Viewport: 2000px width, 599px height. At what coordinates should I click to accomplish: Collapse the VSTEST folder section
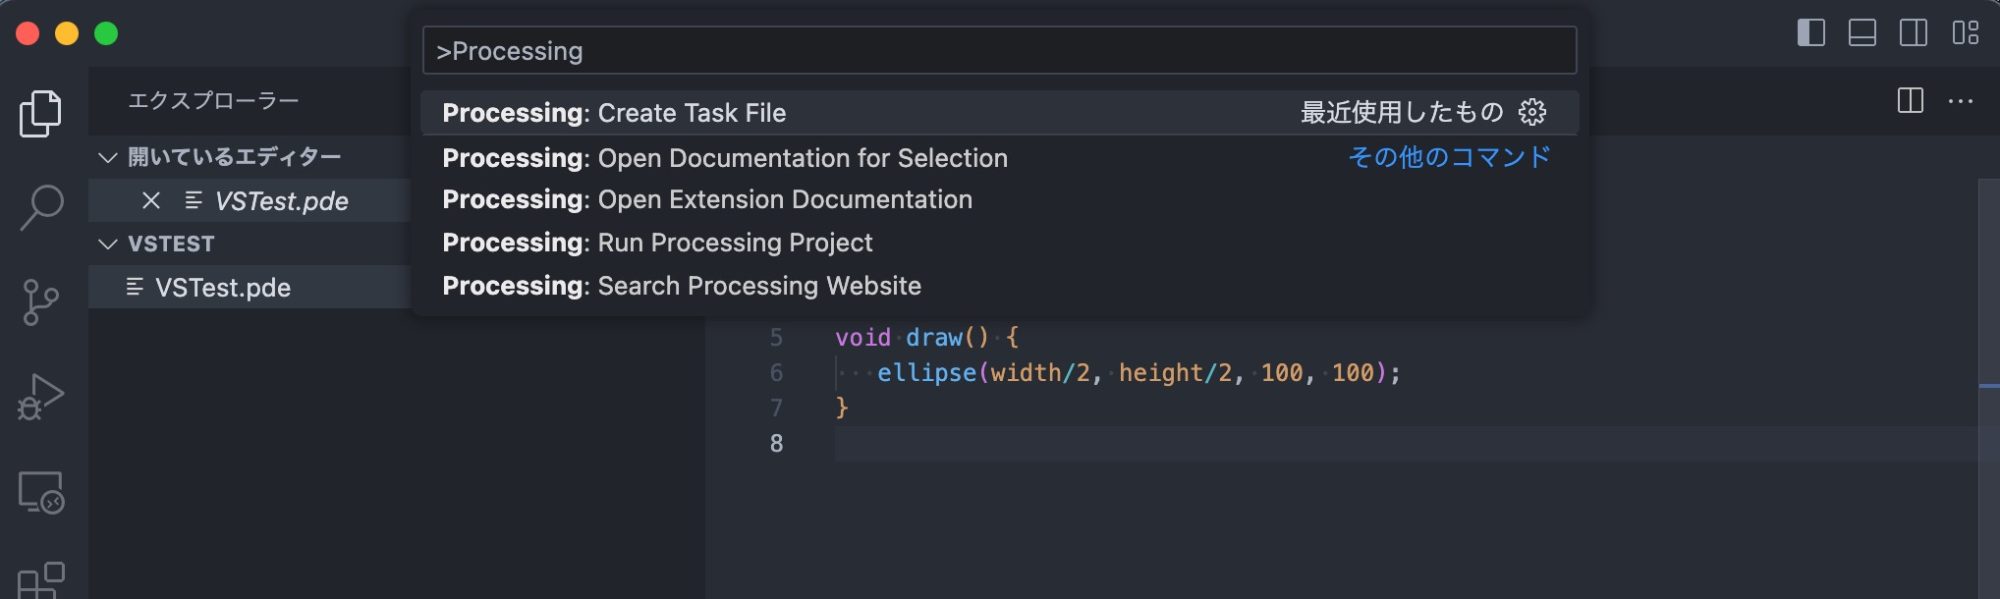point(108,244)
